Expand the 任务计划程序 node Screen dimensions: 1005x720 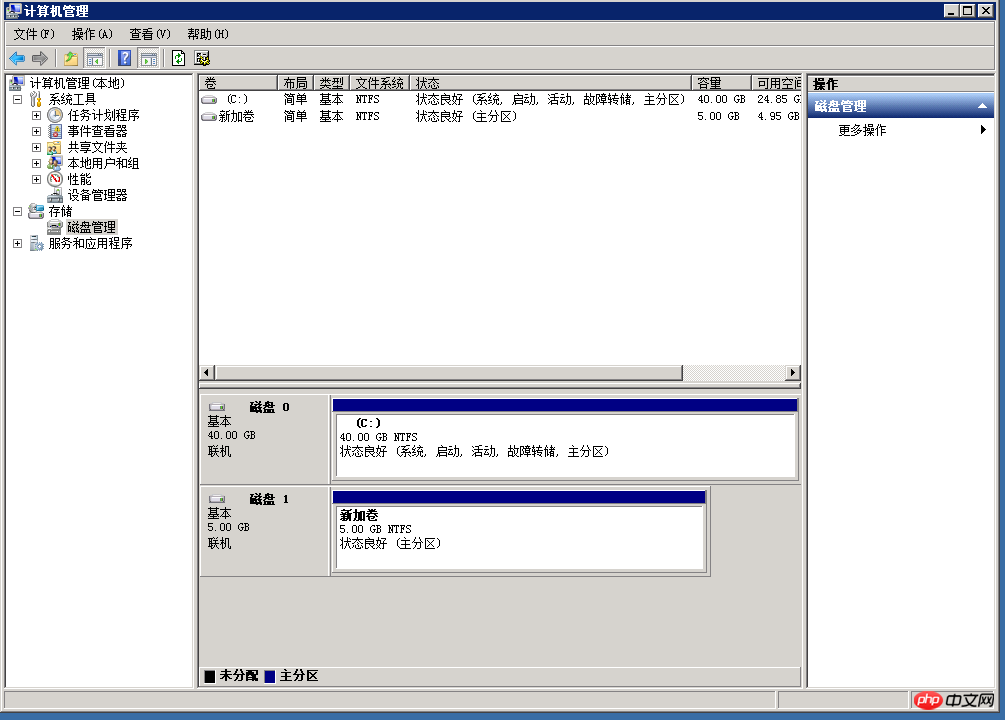(37, 115)
